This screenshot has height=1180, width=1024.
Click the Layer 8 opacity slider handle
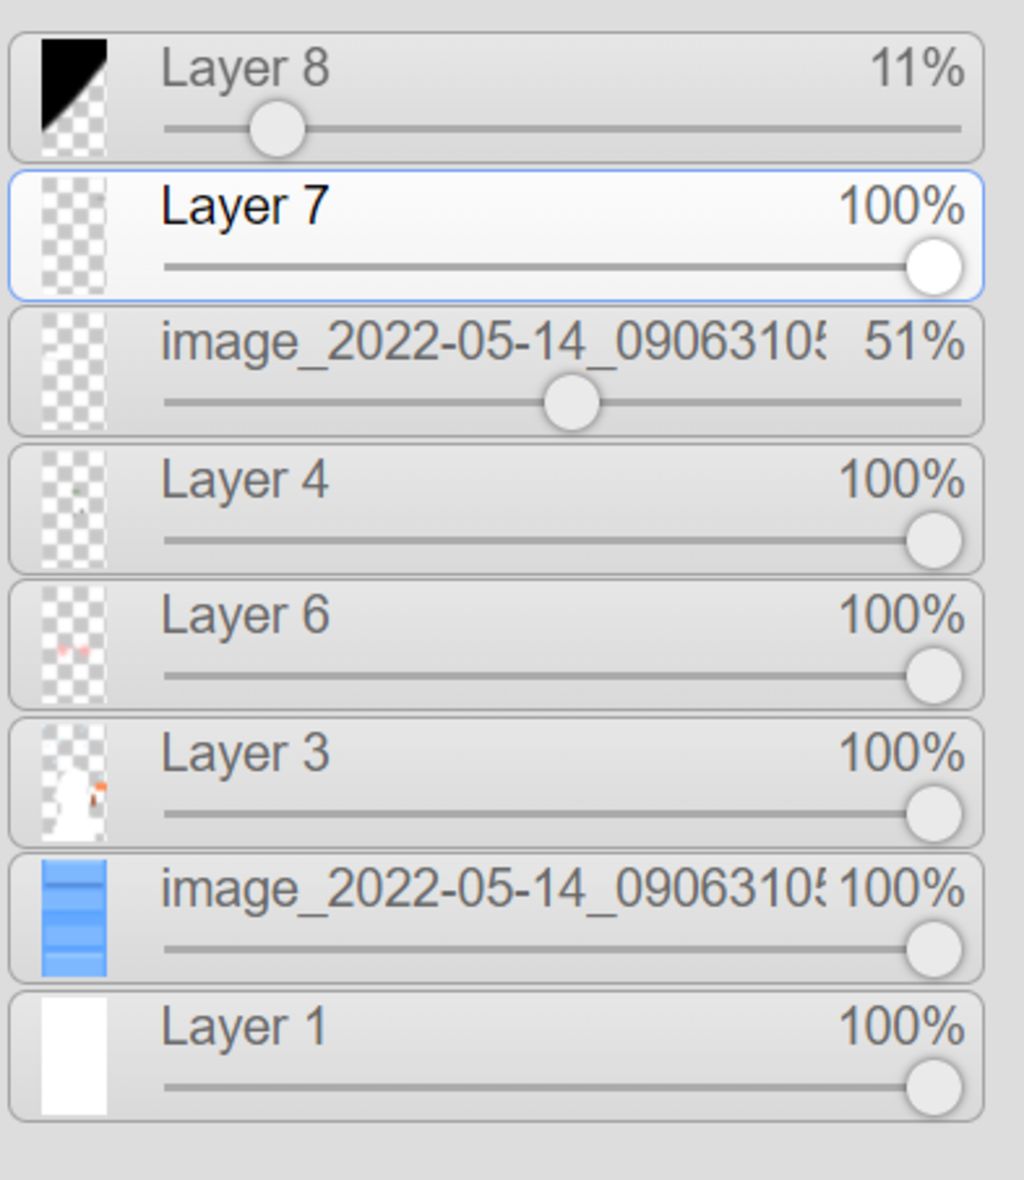click(277, 129)
